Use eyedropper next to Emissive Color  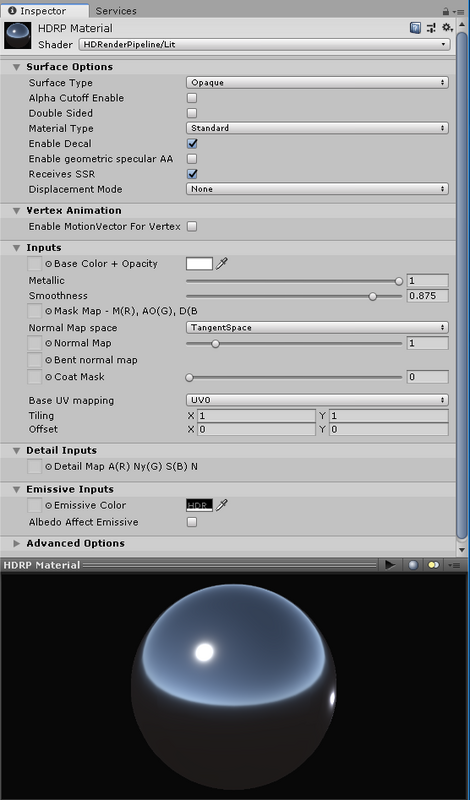click(221, 505)
